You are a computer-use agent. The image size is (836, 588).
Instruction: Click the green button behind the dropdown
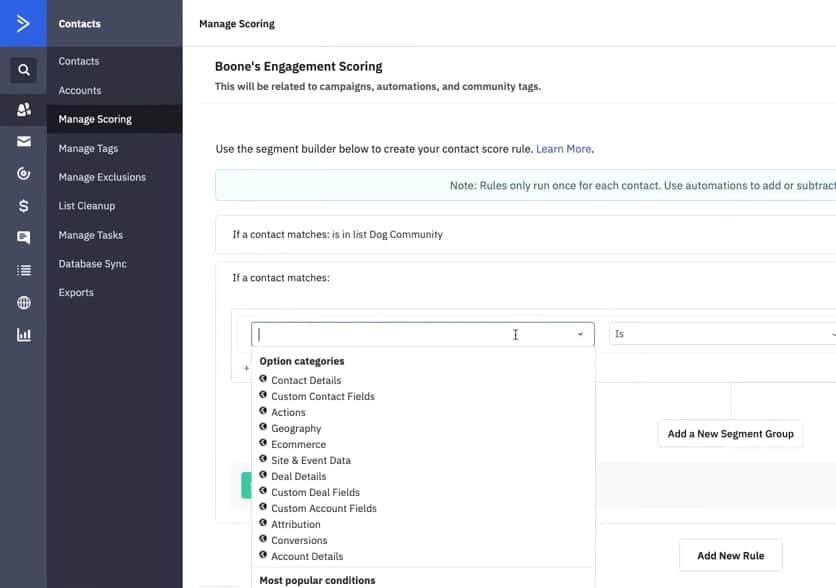(x=246, y=485)
